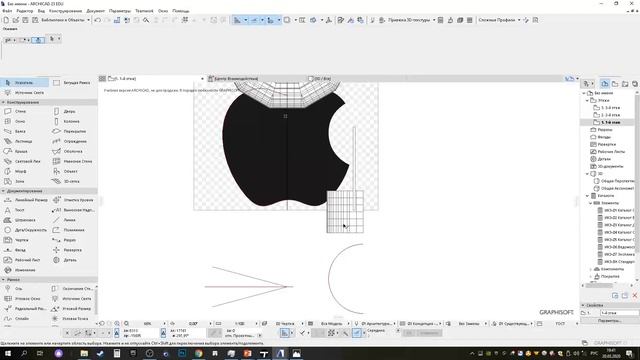
Task: Open the Документ menu
Action: [x=96, y=11]
